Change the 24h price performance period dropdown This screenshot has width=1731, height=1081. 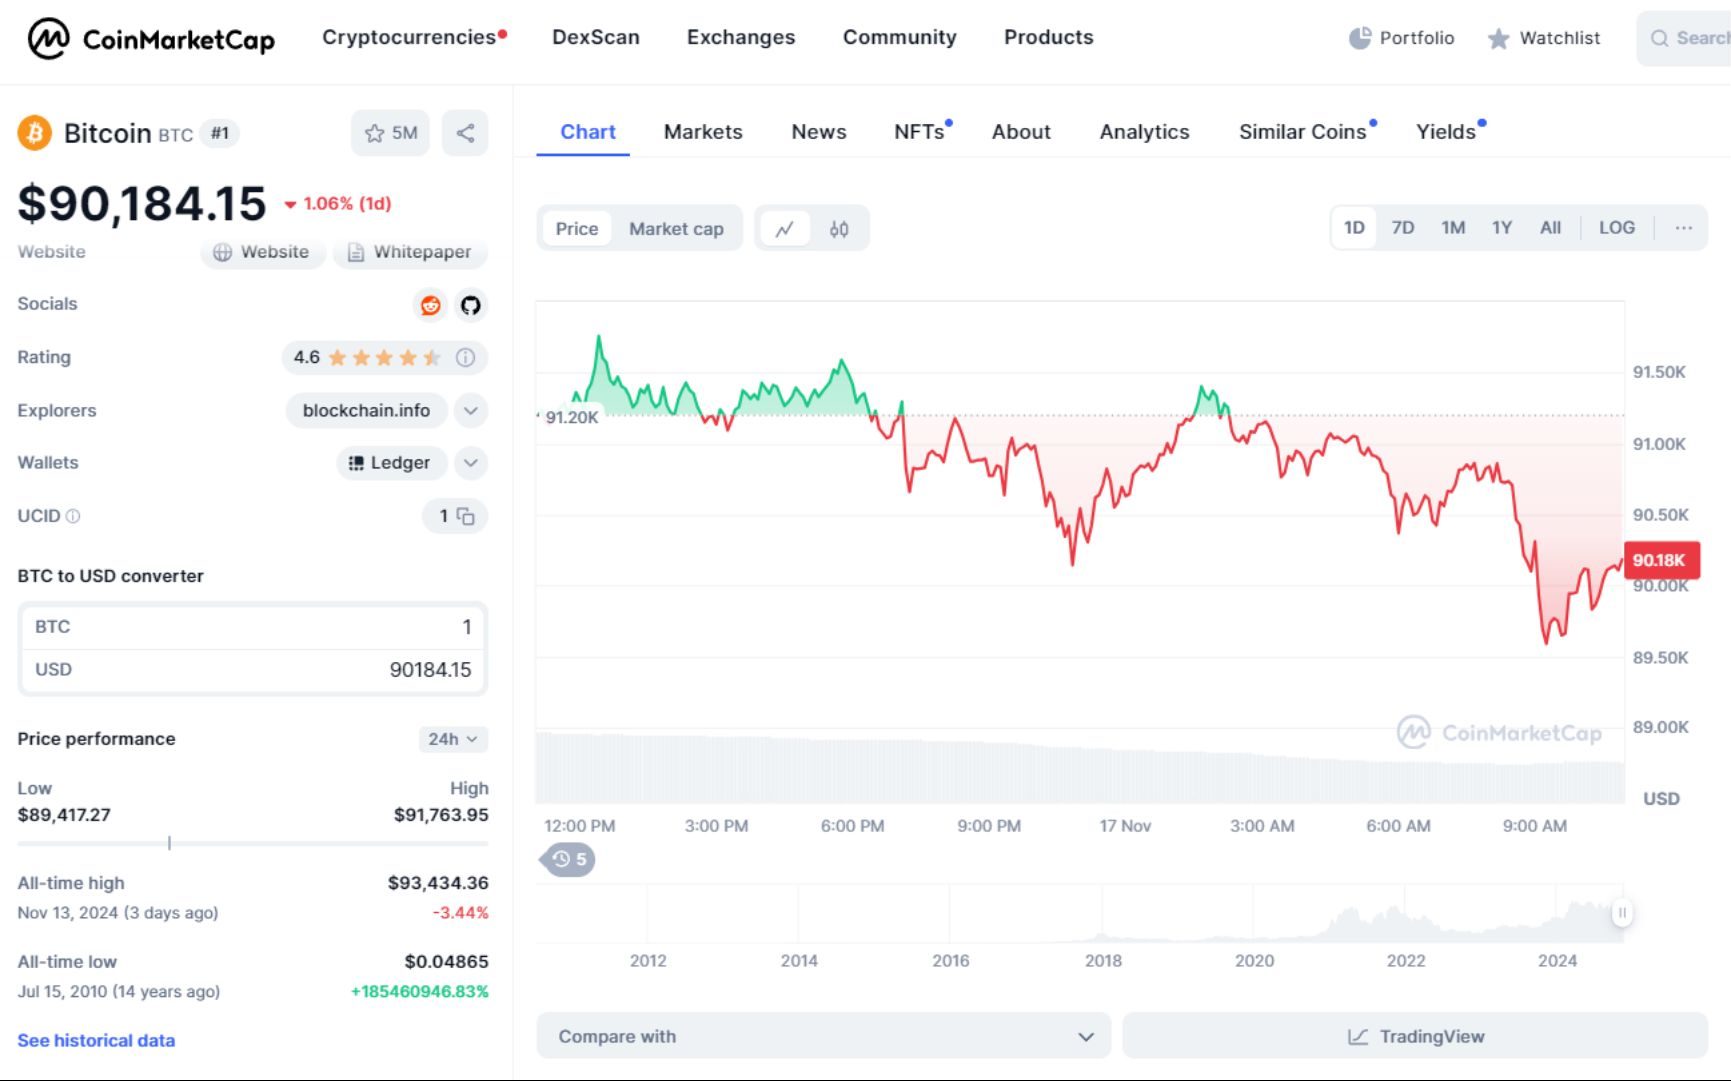tap(452, 739)
